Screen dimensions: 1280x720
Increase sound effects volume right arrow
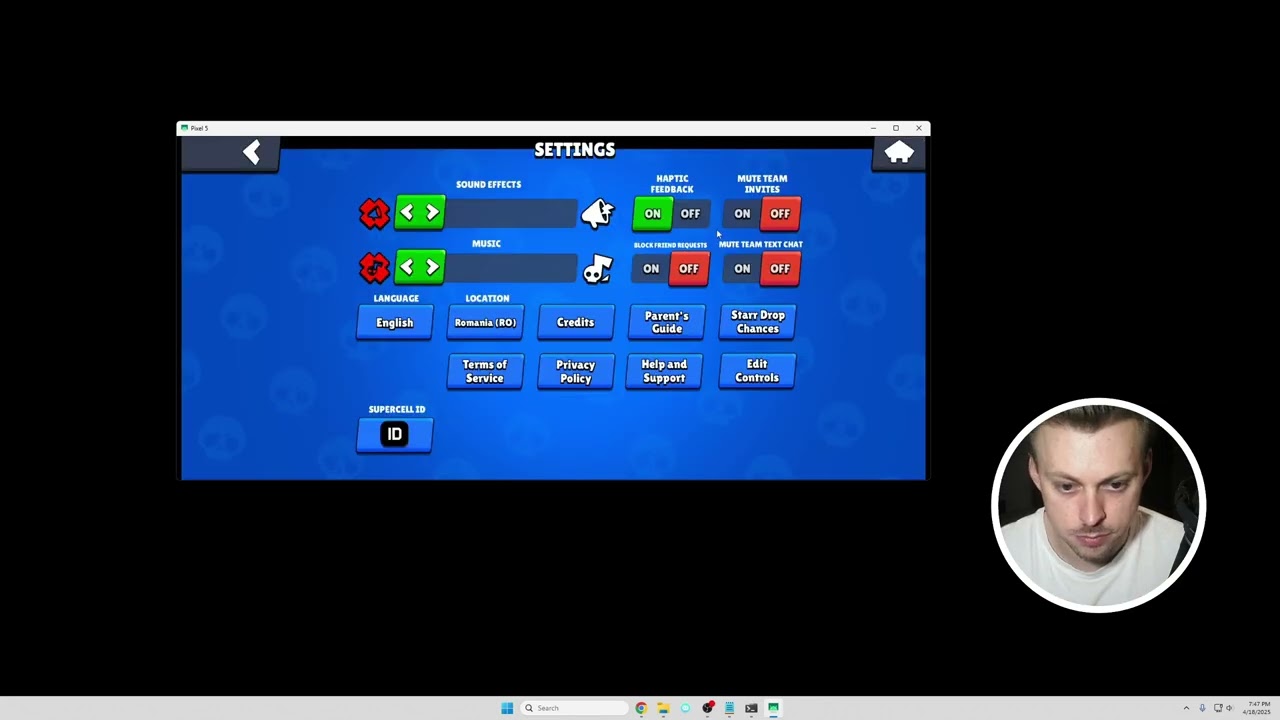coord(432,213)
